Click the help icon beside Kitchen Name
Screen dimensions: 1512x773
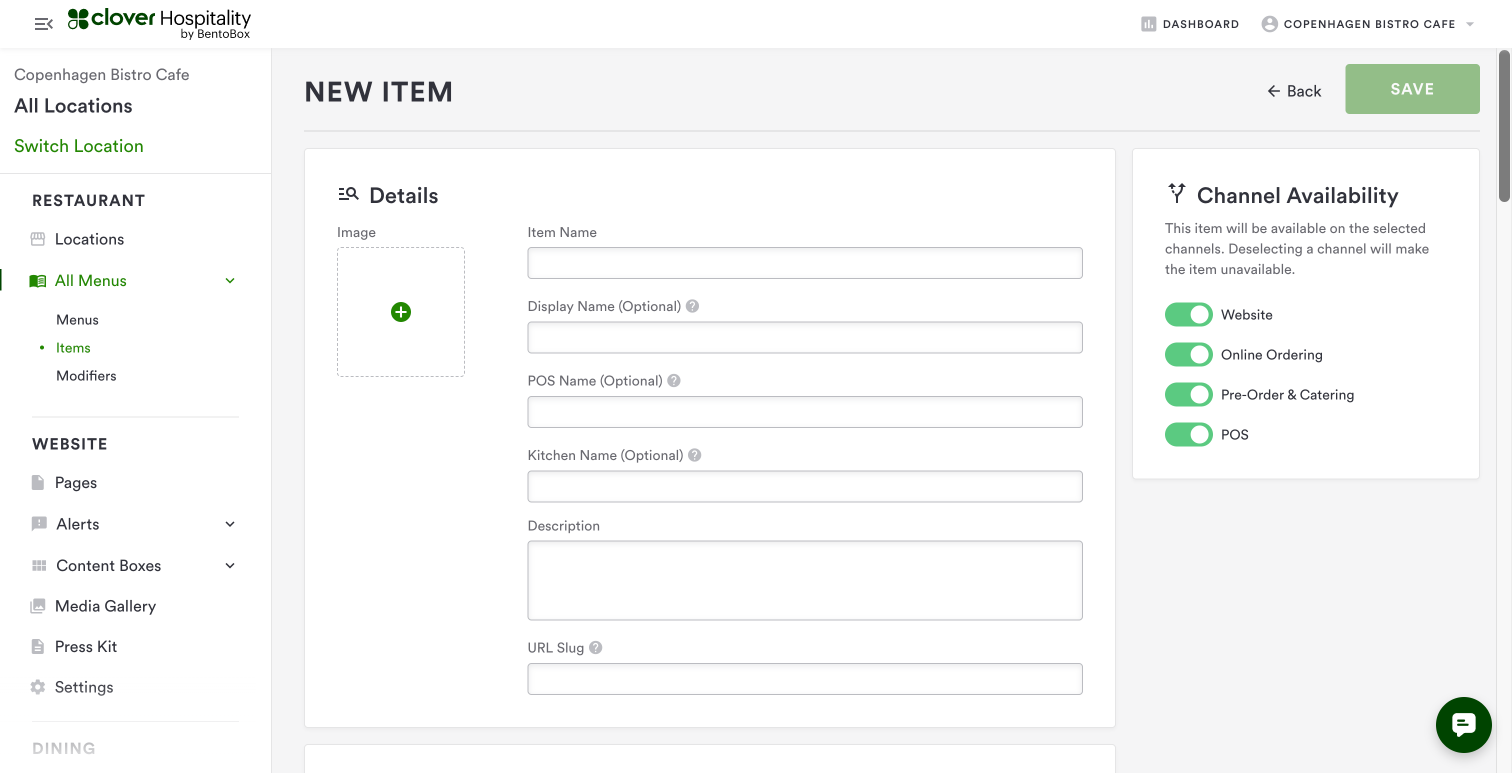tap(695, 455)
